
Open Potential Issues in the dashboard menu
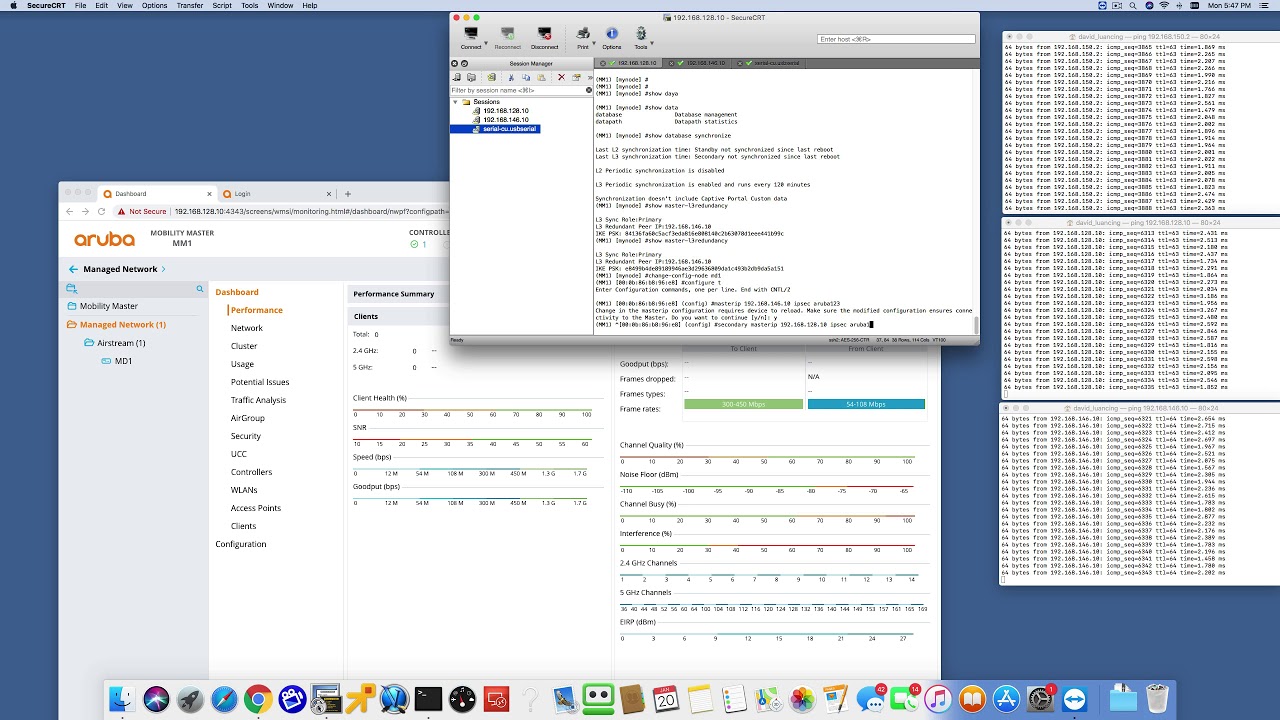pos(260,382)
